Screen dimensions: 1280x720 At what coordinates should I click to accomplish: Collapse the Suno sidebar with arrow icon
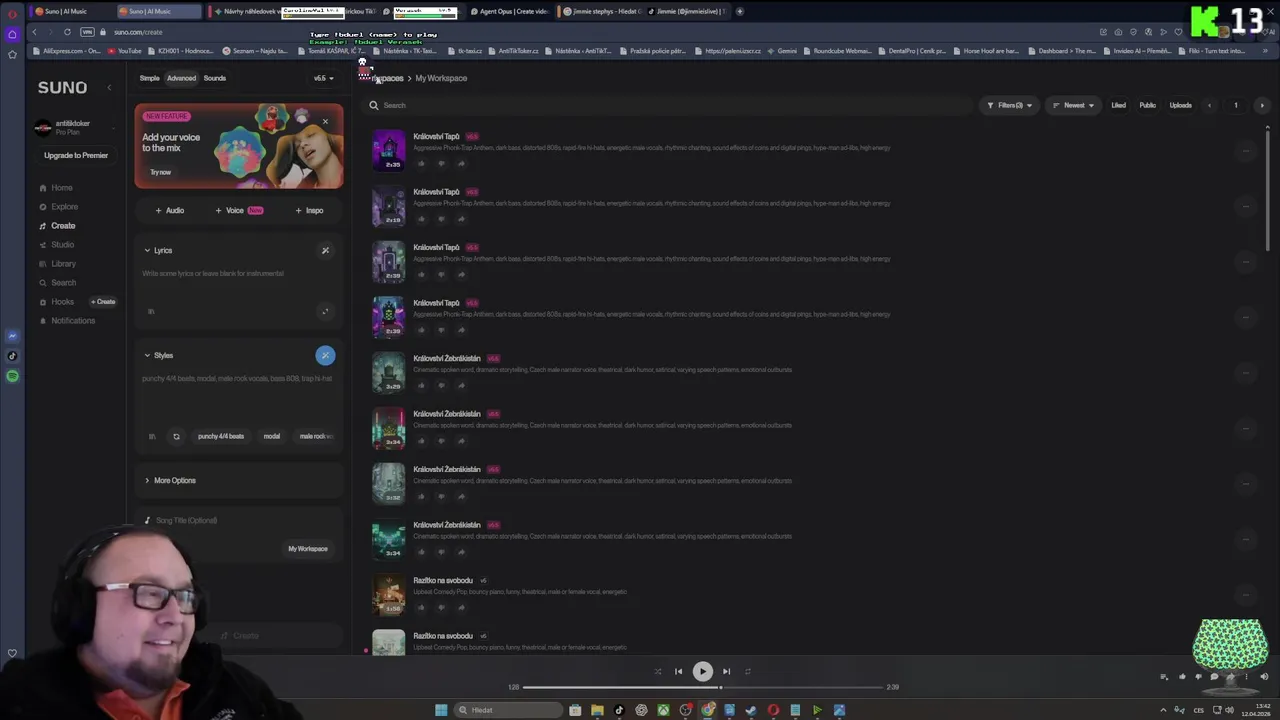pos(110,88)
